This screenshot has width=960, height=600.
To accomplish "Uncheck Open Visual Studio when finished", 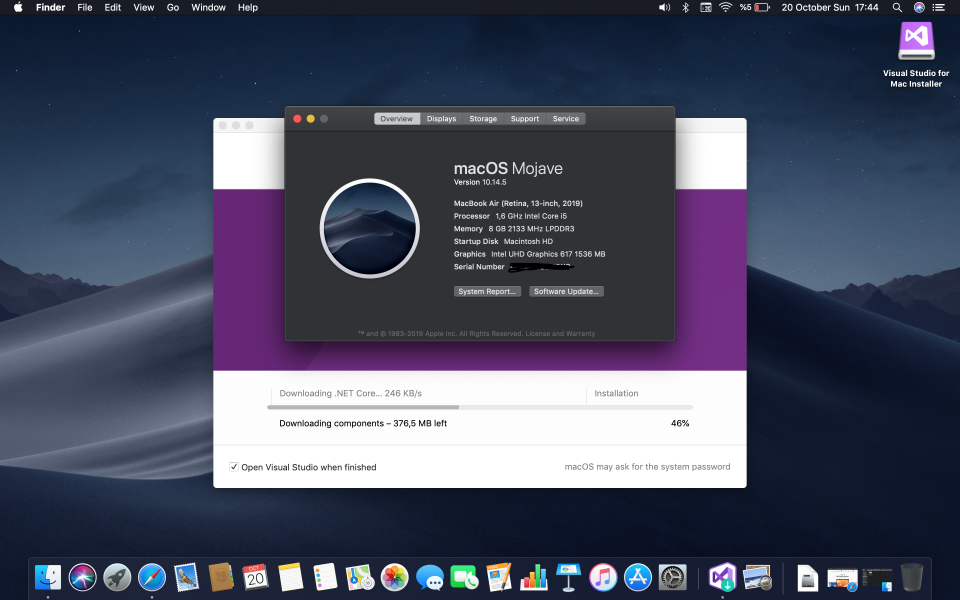I will 233,467.
